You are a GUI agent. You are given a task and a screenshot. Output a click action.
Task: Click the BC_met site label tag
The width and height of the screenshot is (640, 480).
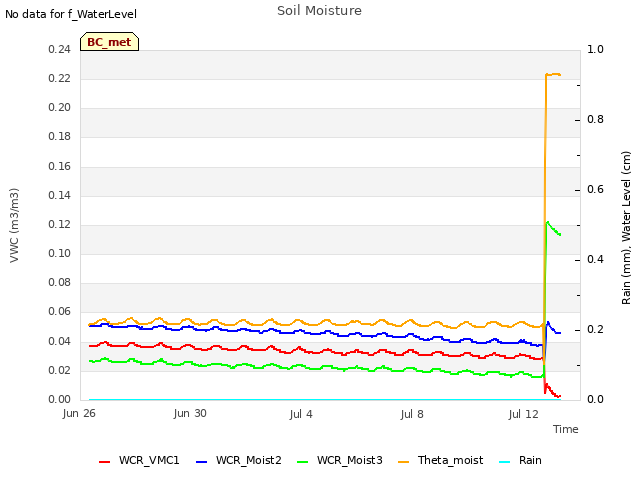coord(109,42)
